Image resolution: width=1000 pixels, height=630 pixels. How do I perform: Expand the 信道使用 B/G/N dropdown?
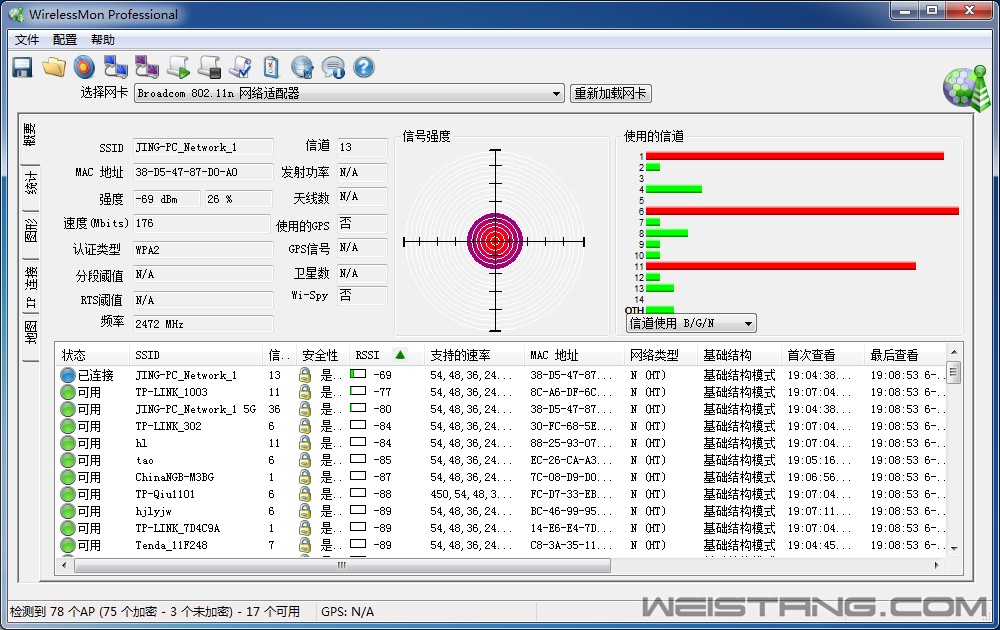click(748, 323)
